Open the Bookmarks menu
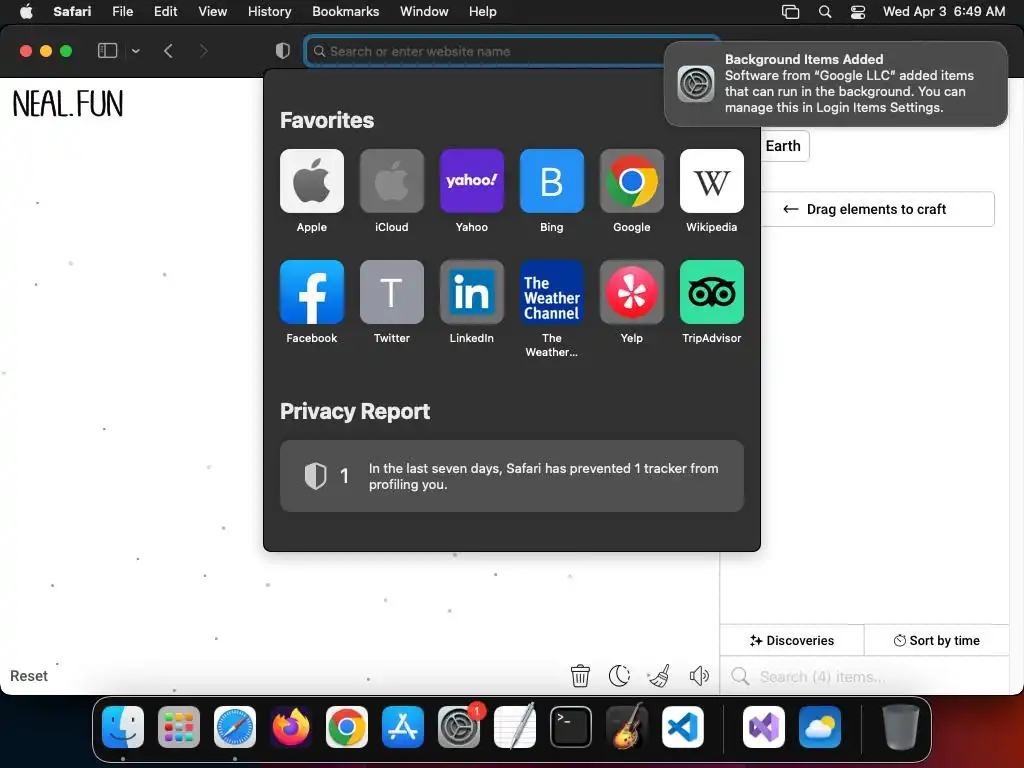Viewport: 1024px width, 768px height. pyautogui.click(x=345, y=12)
